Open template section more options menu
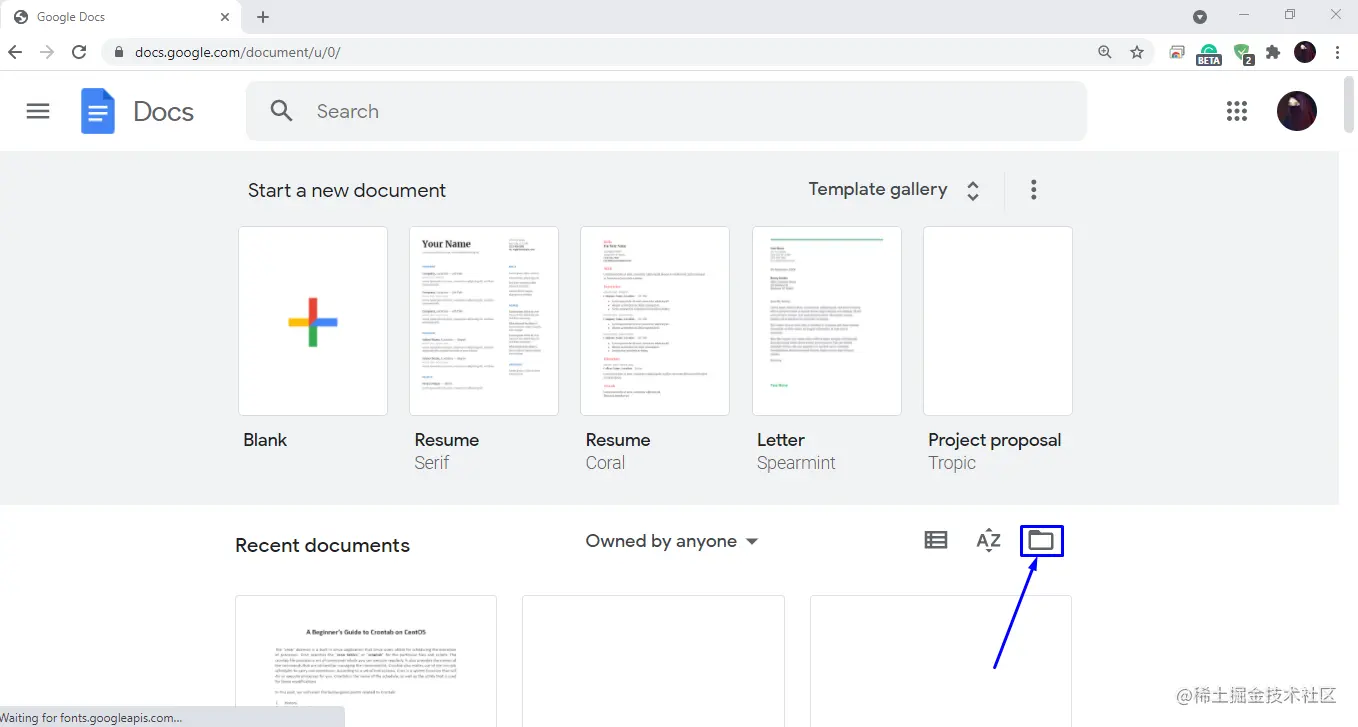This screenshot has height=727, width=1358. 1033,189
